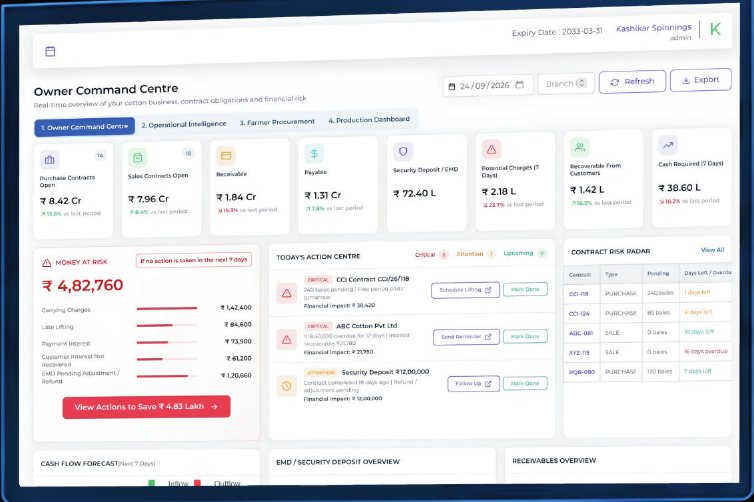This screenshot has width=754, height=502.
Task: Click the badge 14 on Purchase Contracts card
Action: [100, 155]
